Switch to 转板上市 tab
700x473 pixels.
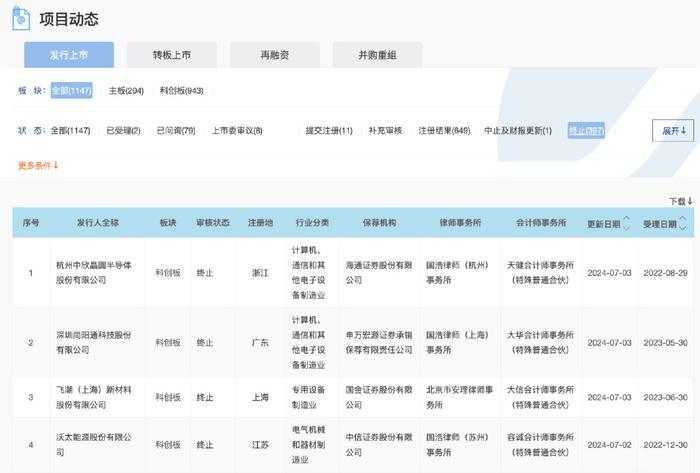171,55
